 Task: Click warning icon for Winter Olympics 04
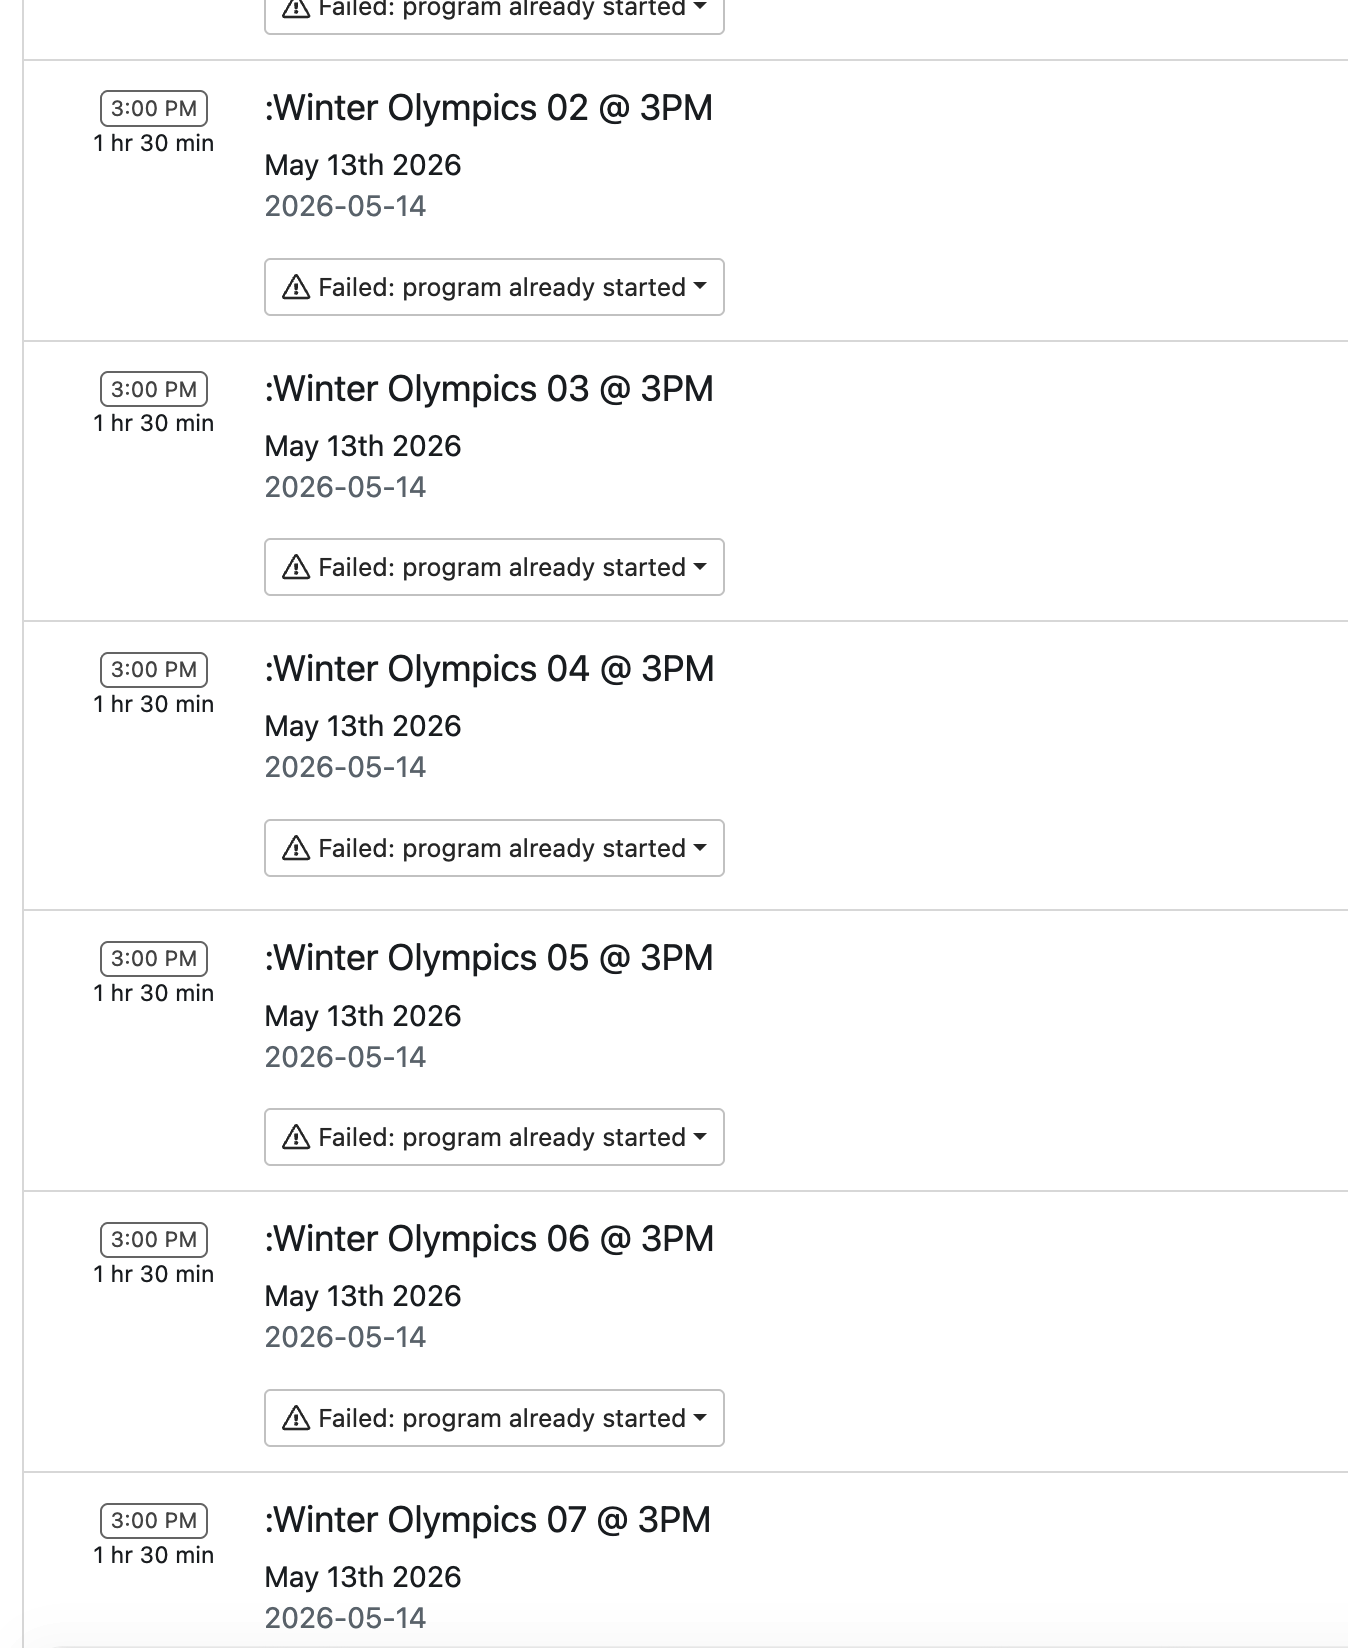click(x=296, y=849)
